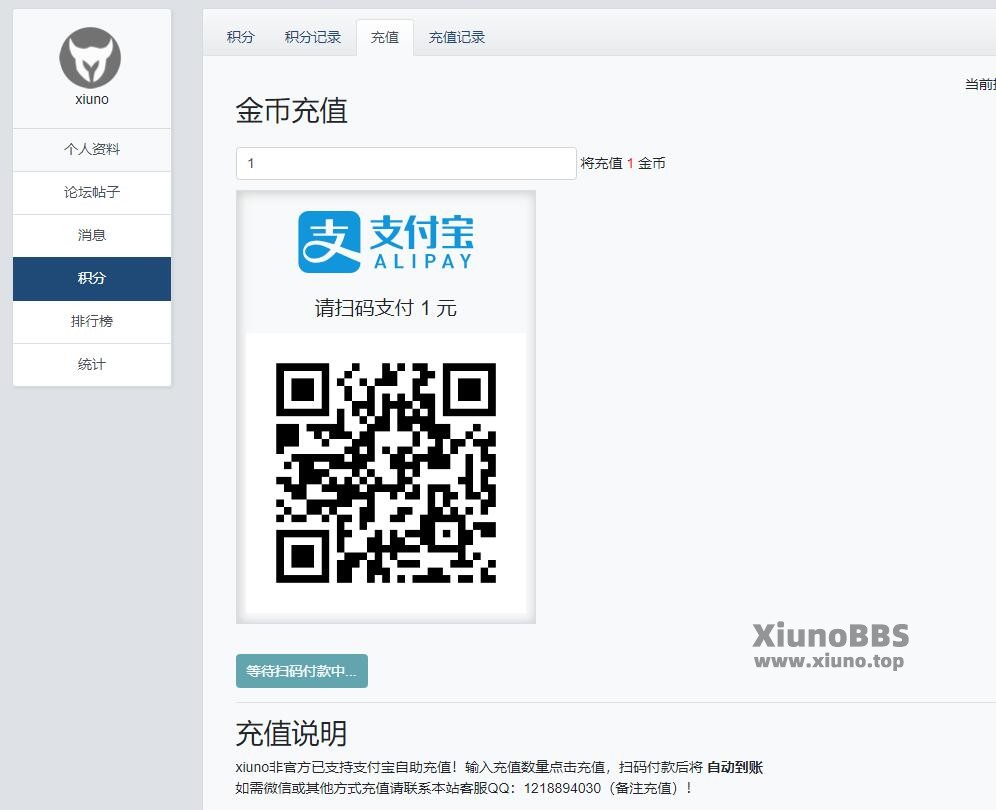This screenshot has width=996, height=810.
Task: Select 积分 in the sidebar menu
Action: point(92,278)
